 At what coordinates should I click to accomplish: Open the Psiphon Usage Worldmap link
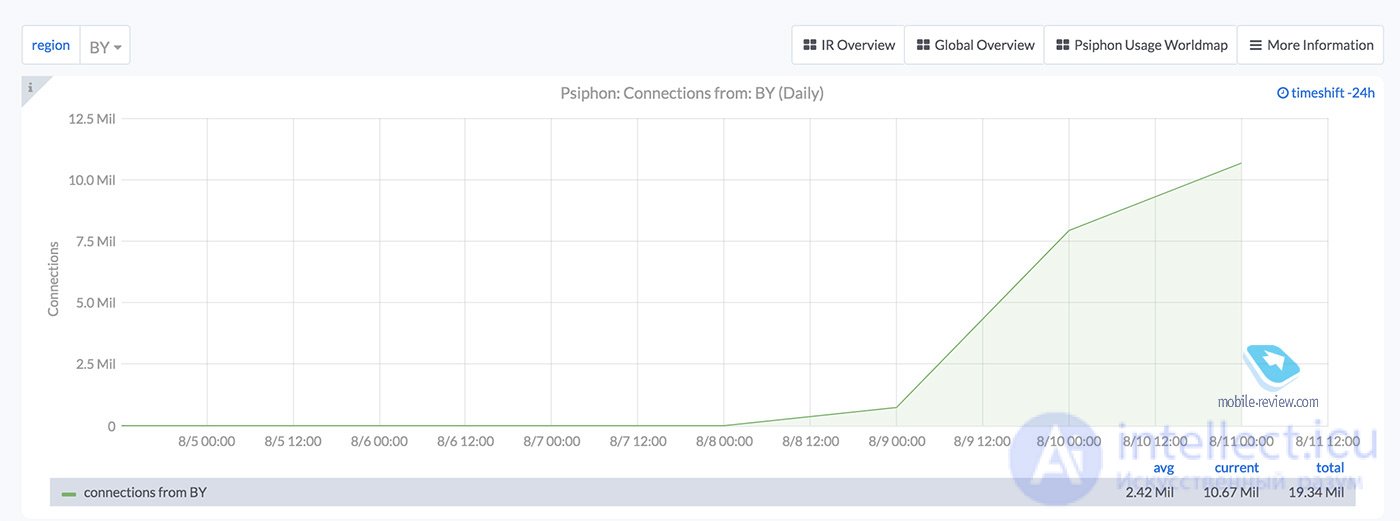click(1141, 45)
